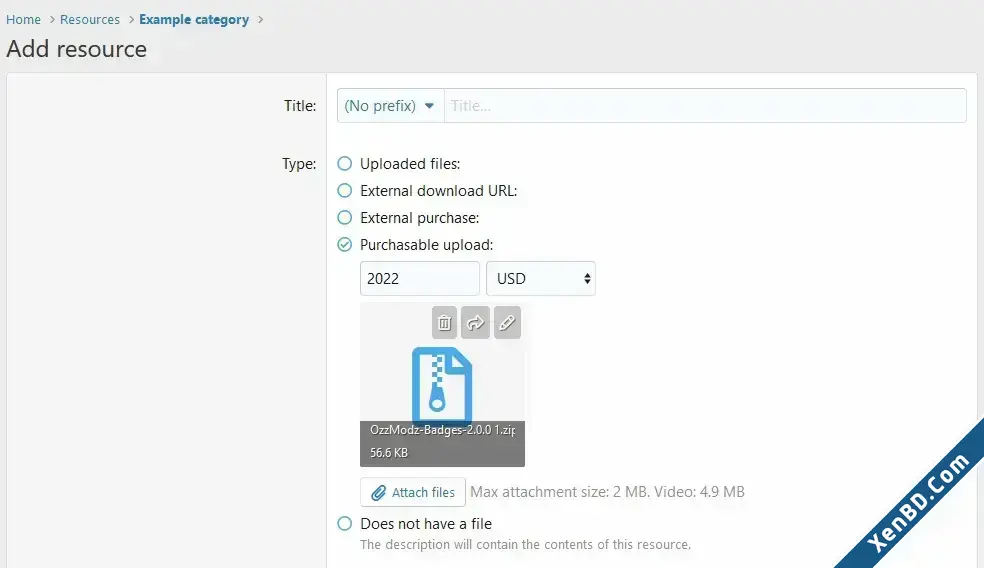Click the pencil edit icon on attachment
984x568 pixels.
coord(507,323)
